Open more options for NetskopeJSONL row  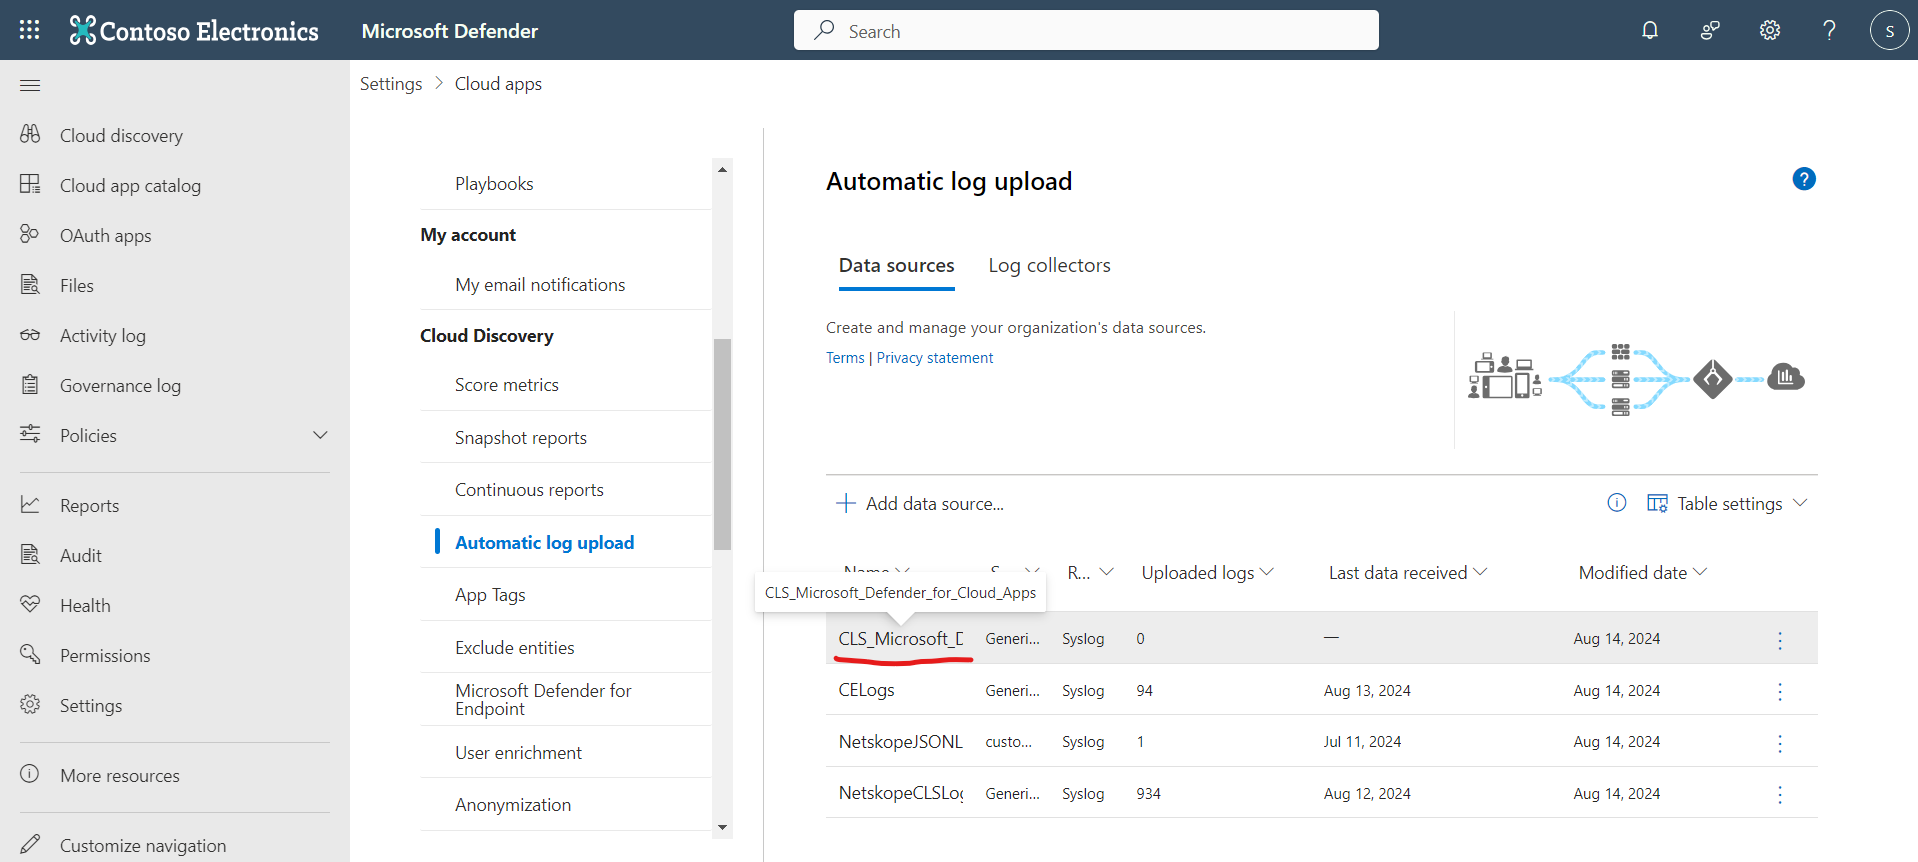[x=1780, y=743]
